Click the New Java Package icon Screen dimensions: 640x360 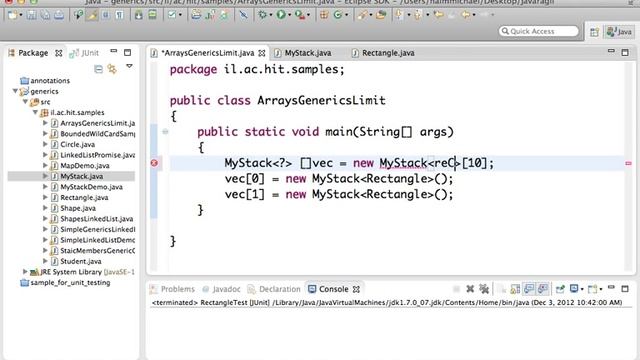(x=324, y=15)
